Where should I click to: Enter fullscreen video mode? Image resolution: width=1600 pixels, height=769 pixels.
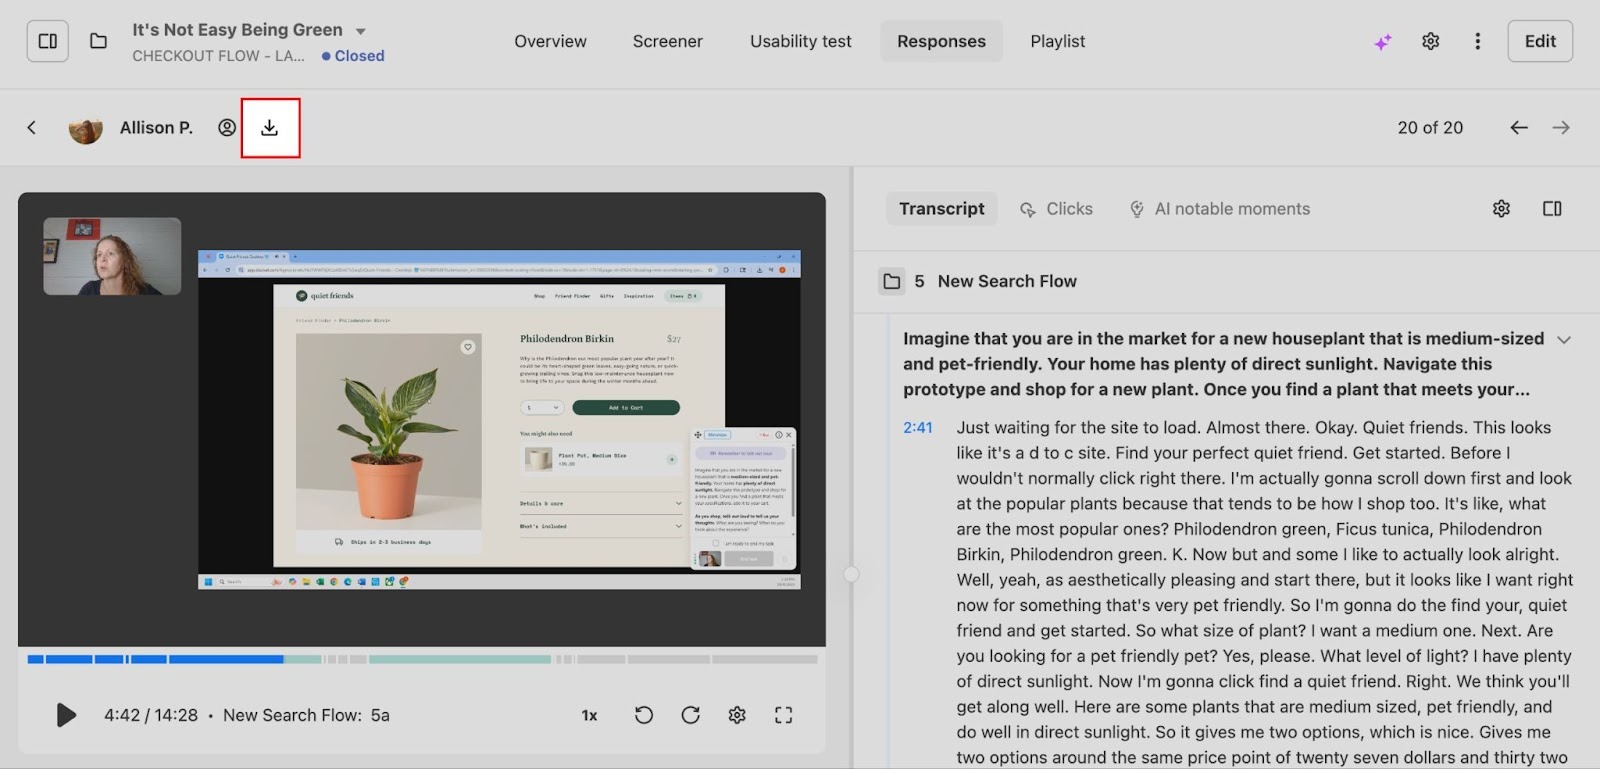pos(784,715)
